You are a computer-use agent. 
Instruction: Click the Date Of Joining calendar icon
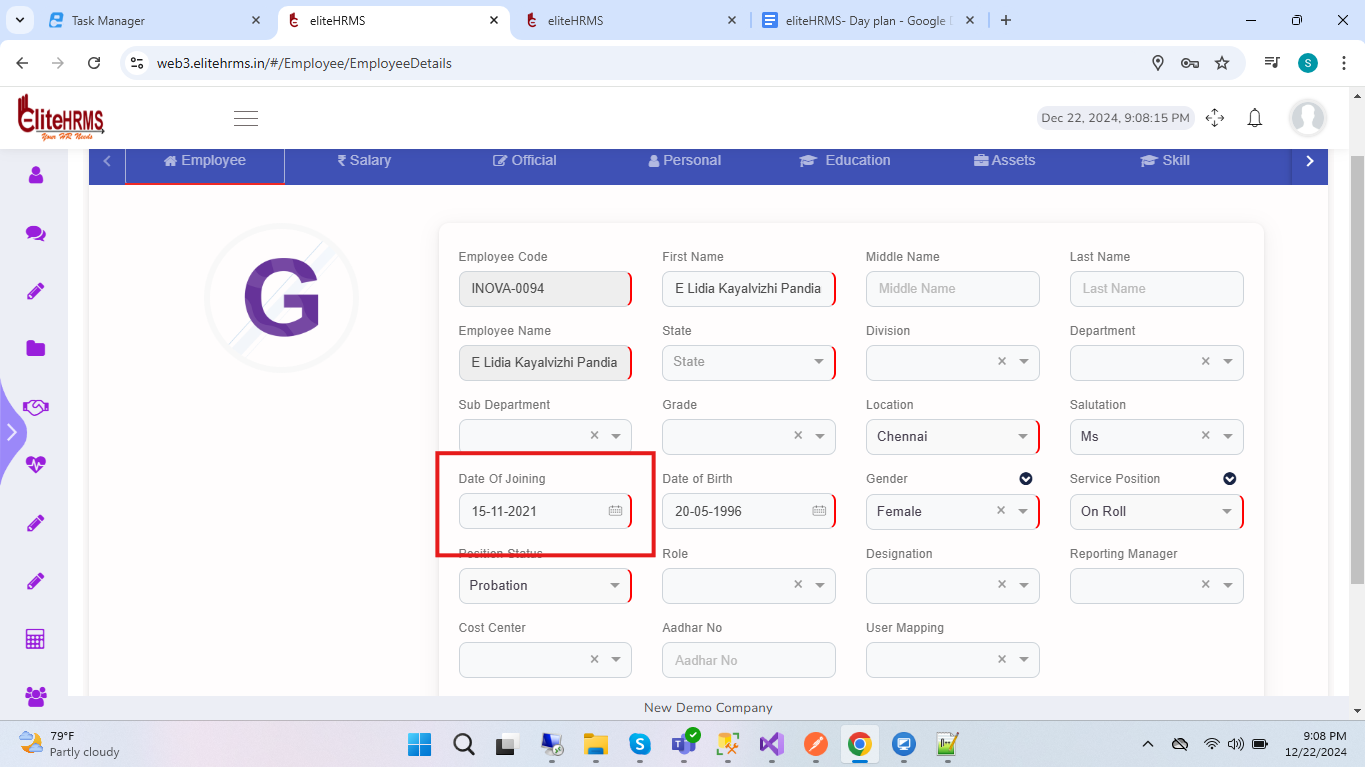pyautogui.click(x=615, y=511)
